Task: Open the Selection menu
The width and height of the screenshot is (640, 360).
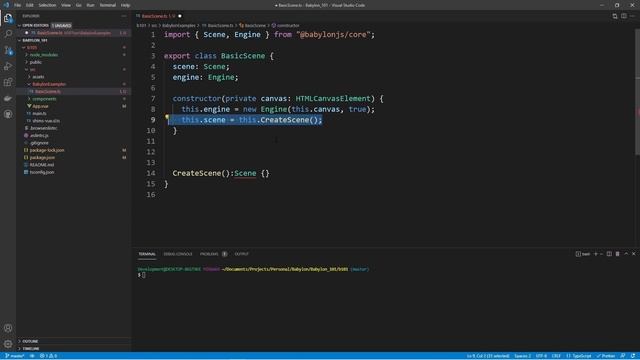Action: [x=47, y=5]
